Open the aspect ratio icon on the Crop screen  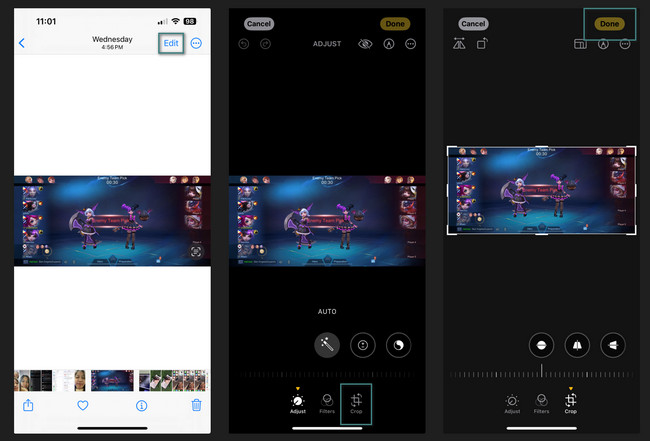[x=580, y=44]
